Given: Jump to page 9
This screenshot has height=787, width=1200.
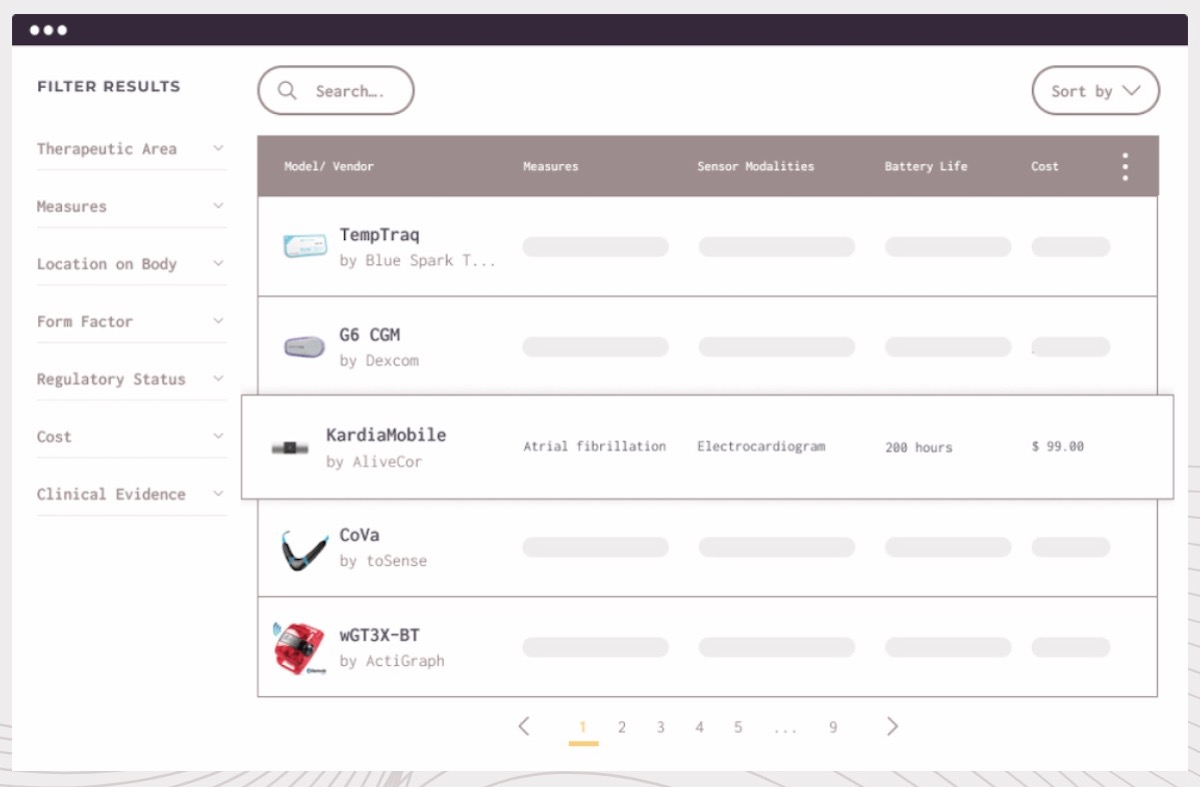Looking at the screenshot, I should [833, 728].
